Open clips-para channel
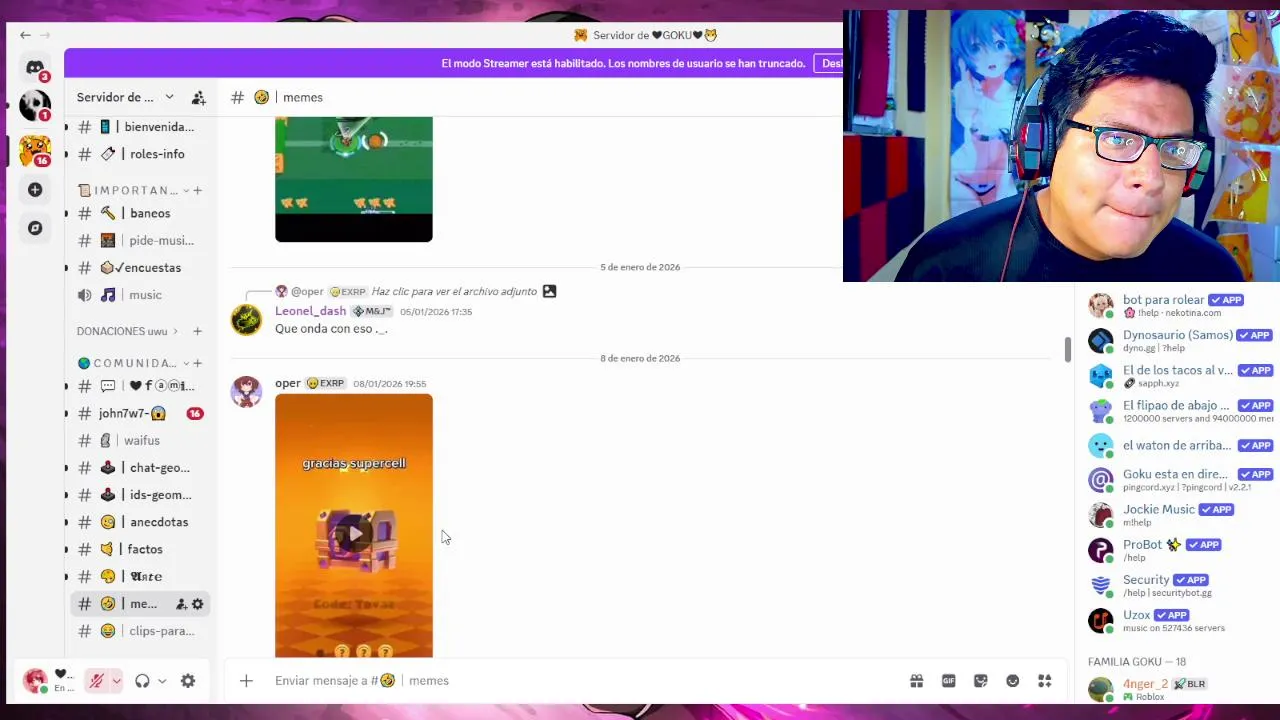Image resolution: width=1280 pixels, height=720 pixels. coord(140,631)
